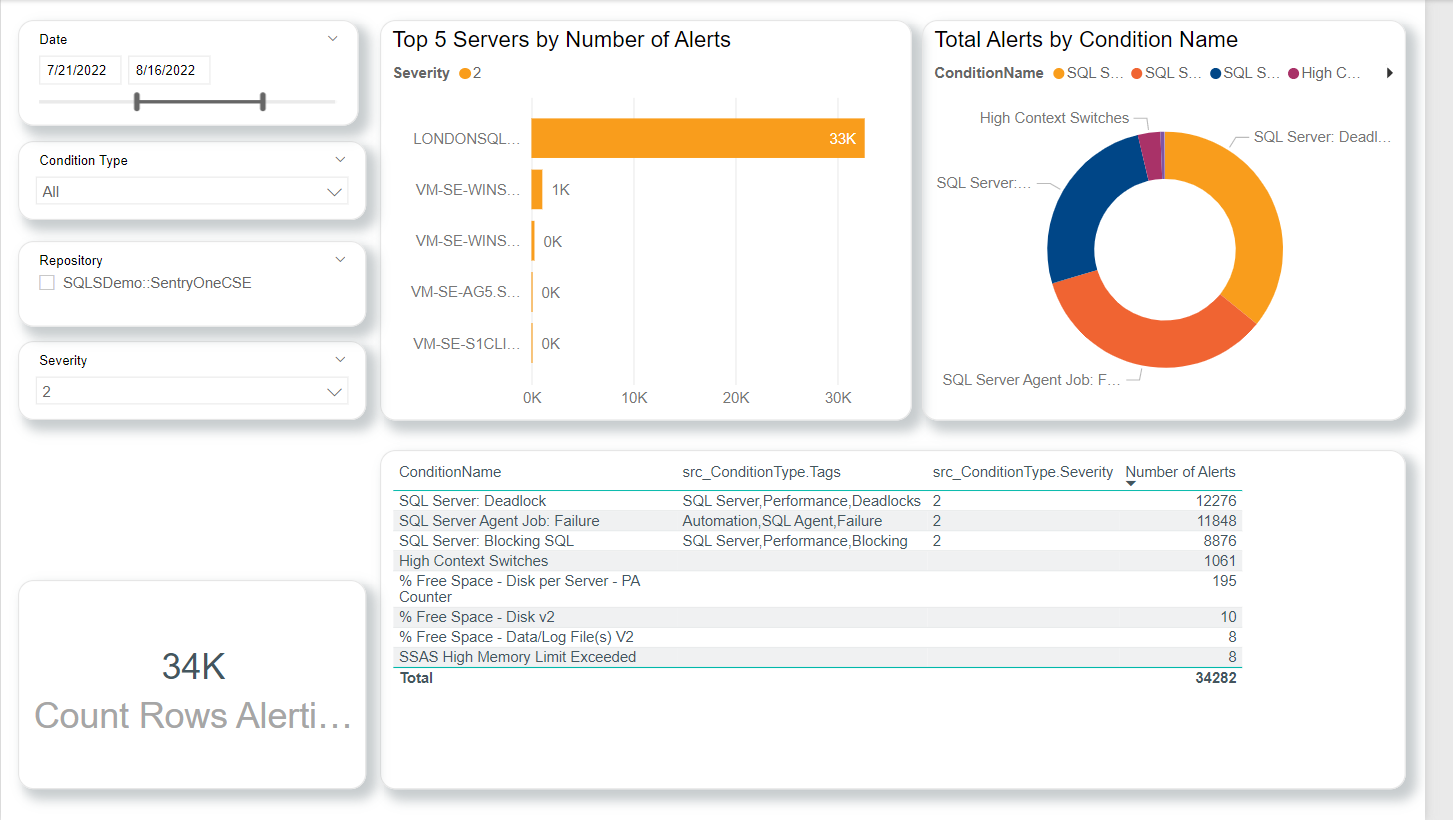Sort table by ConditionName column header

(450, 472)
